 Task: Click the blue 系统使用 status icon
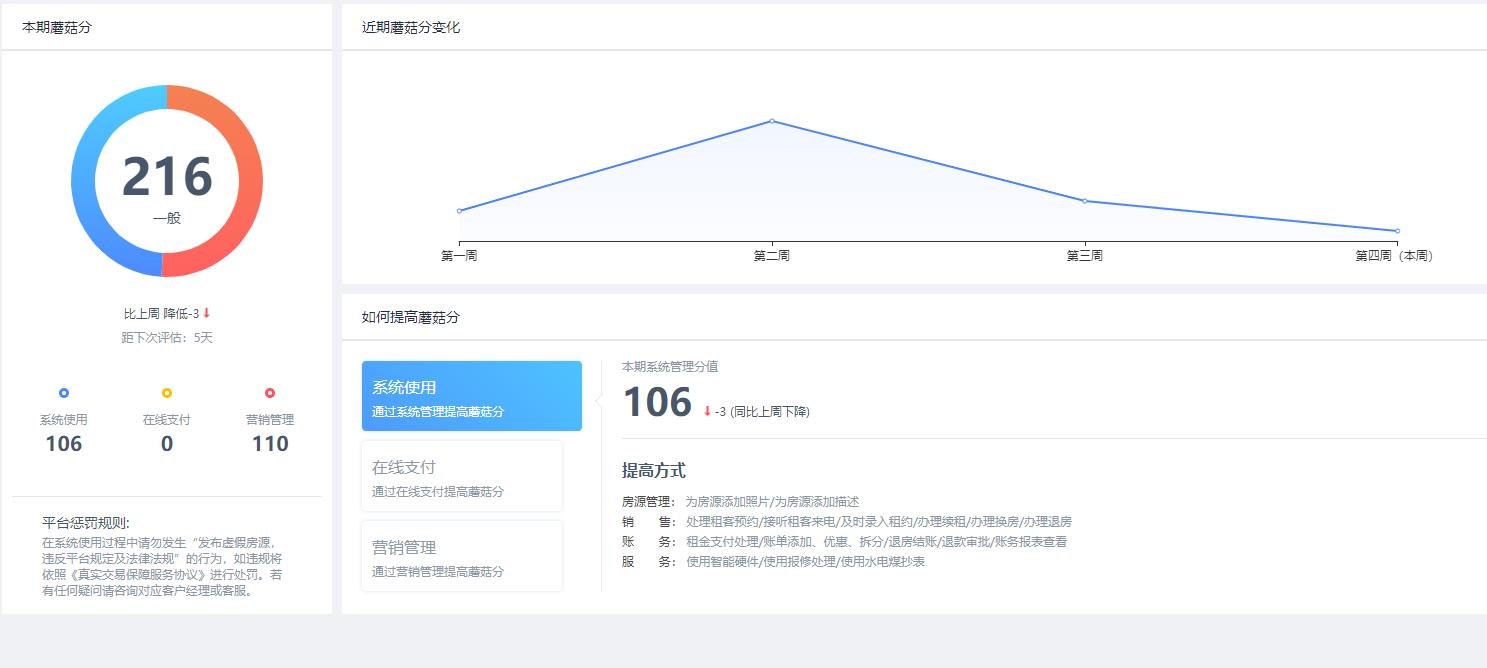(64, 394)
